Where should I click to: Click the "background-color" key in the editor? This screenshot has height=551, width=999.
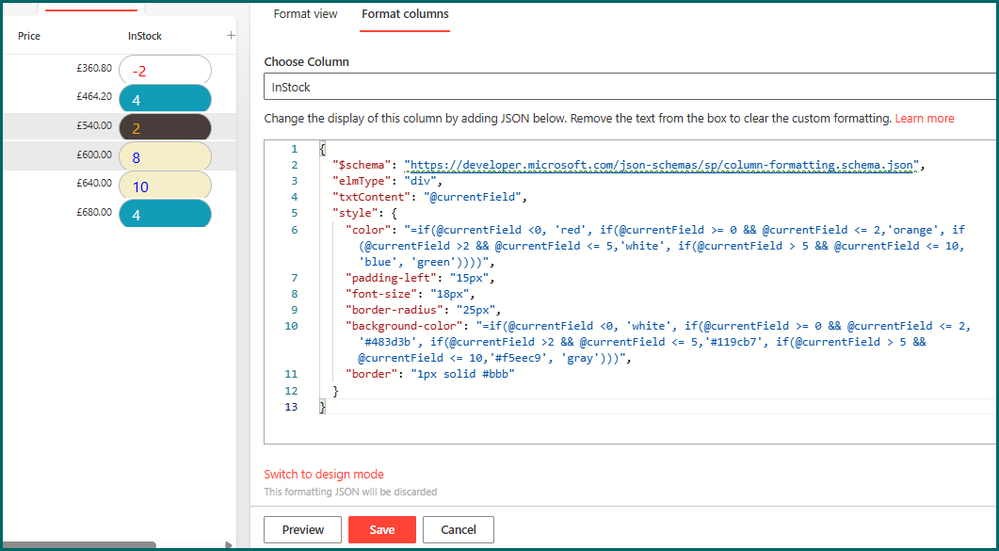(403, 326)
